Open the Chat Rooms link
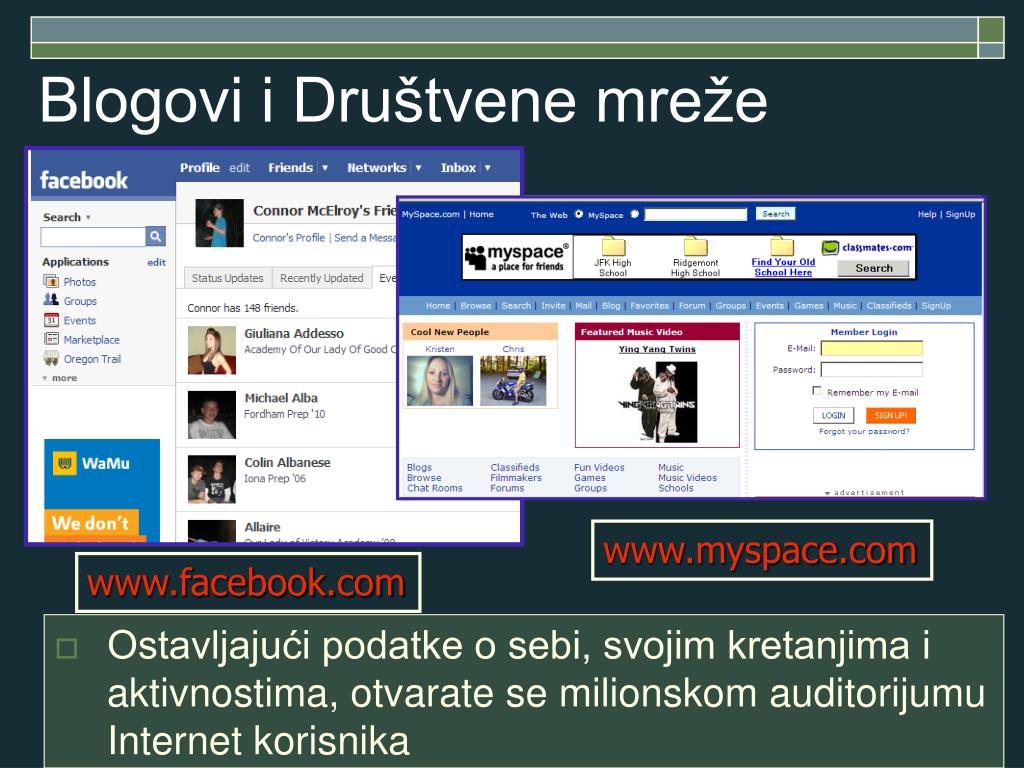 [x=434, y=488]
